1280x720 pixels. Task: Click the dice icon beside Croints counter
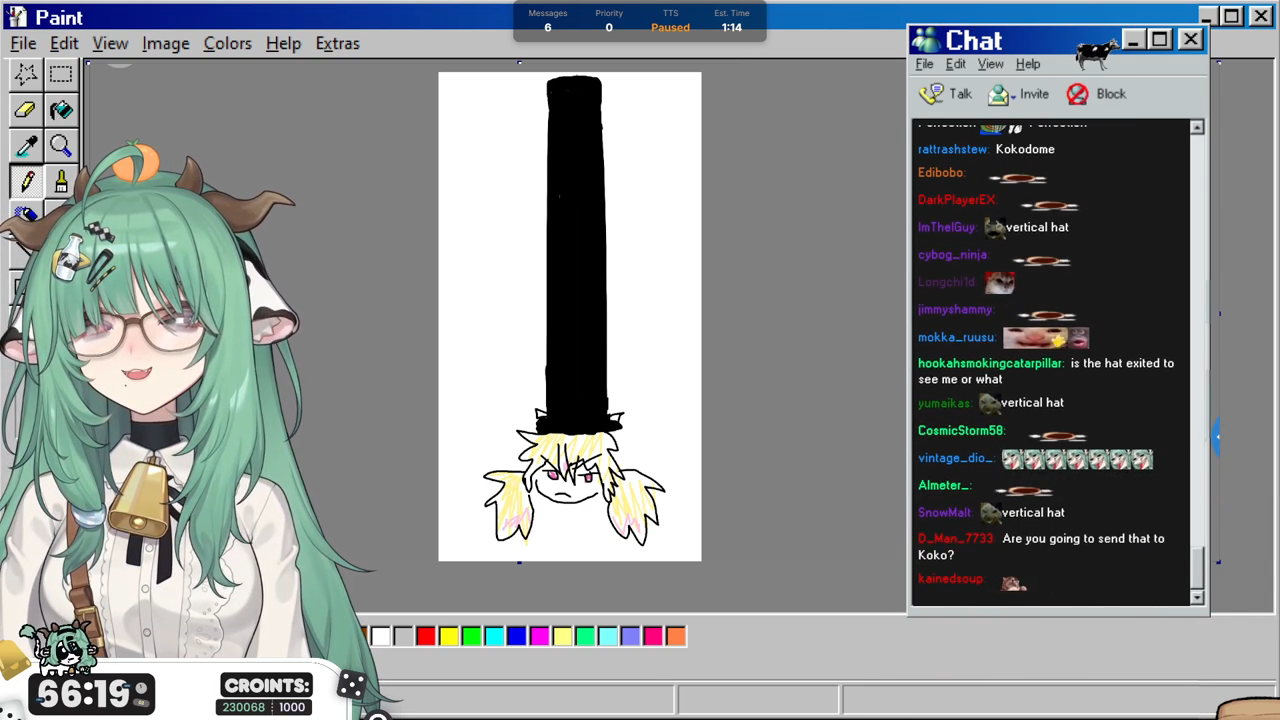coord(351,685)
